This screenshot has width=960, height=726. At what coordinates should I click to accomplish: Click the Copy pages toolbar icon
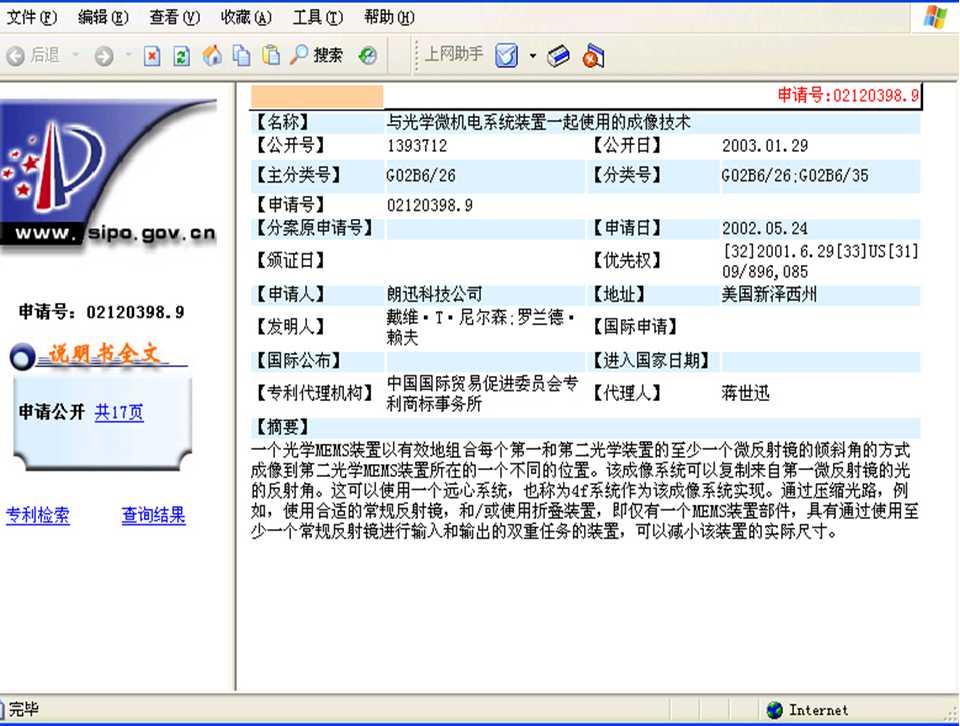coord(242,56)
